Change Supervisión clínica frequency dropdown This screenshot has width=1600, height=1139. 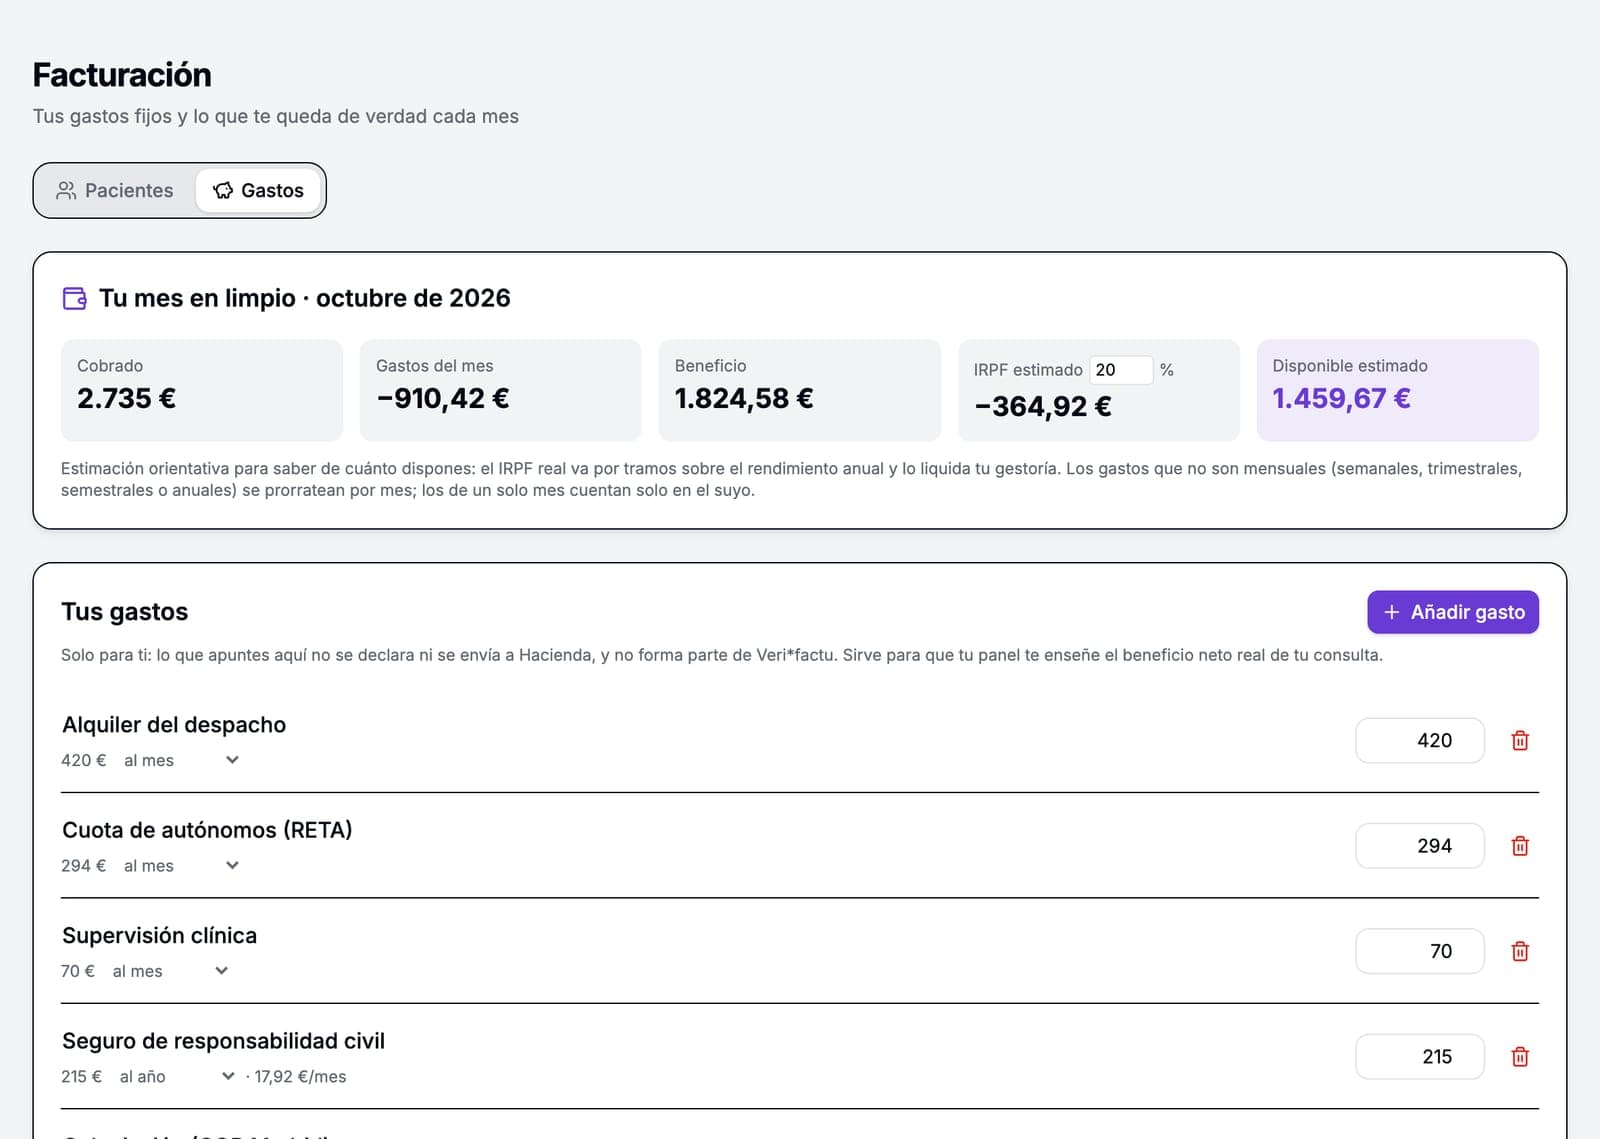coord(171,971)
